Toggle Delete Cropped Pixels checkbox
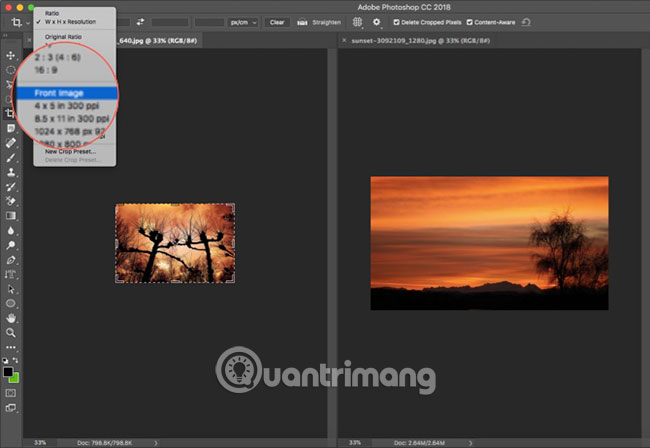 pyautogui.click(x=396, y=22)
